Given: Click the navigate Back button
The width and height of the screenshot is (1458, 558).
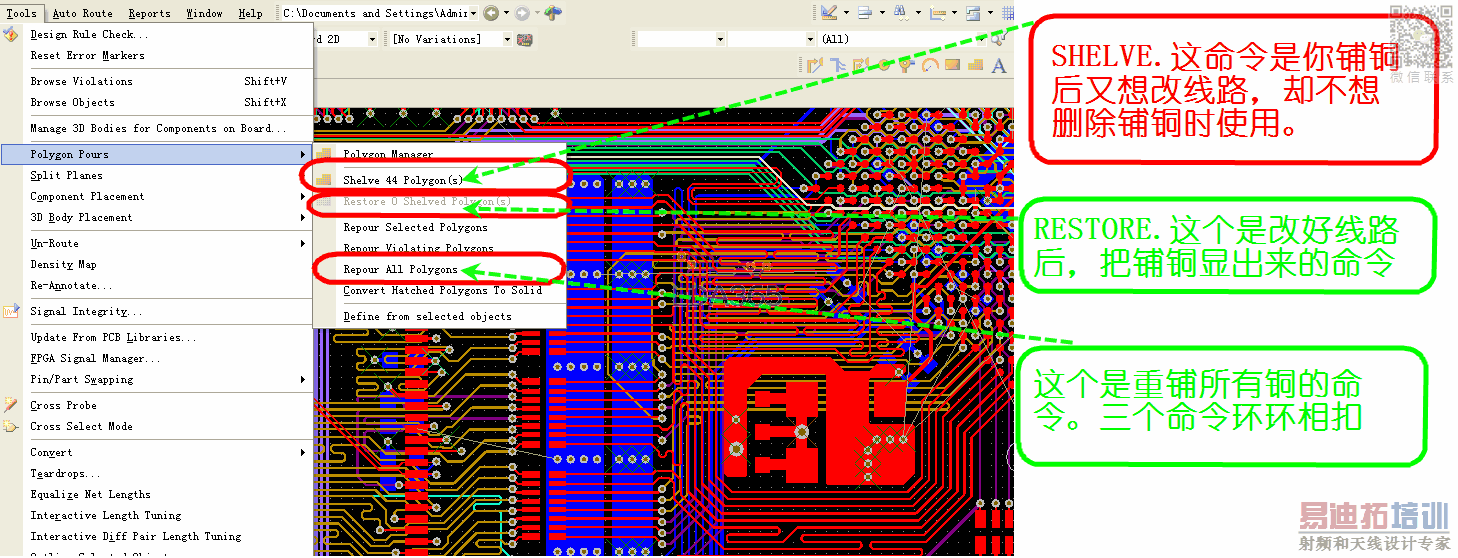Looking at the screenshot, I should tap(490, 13).
